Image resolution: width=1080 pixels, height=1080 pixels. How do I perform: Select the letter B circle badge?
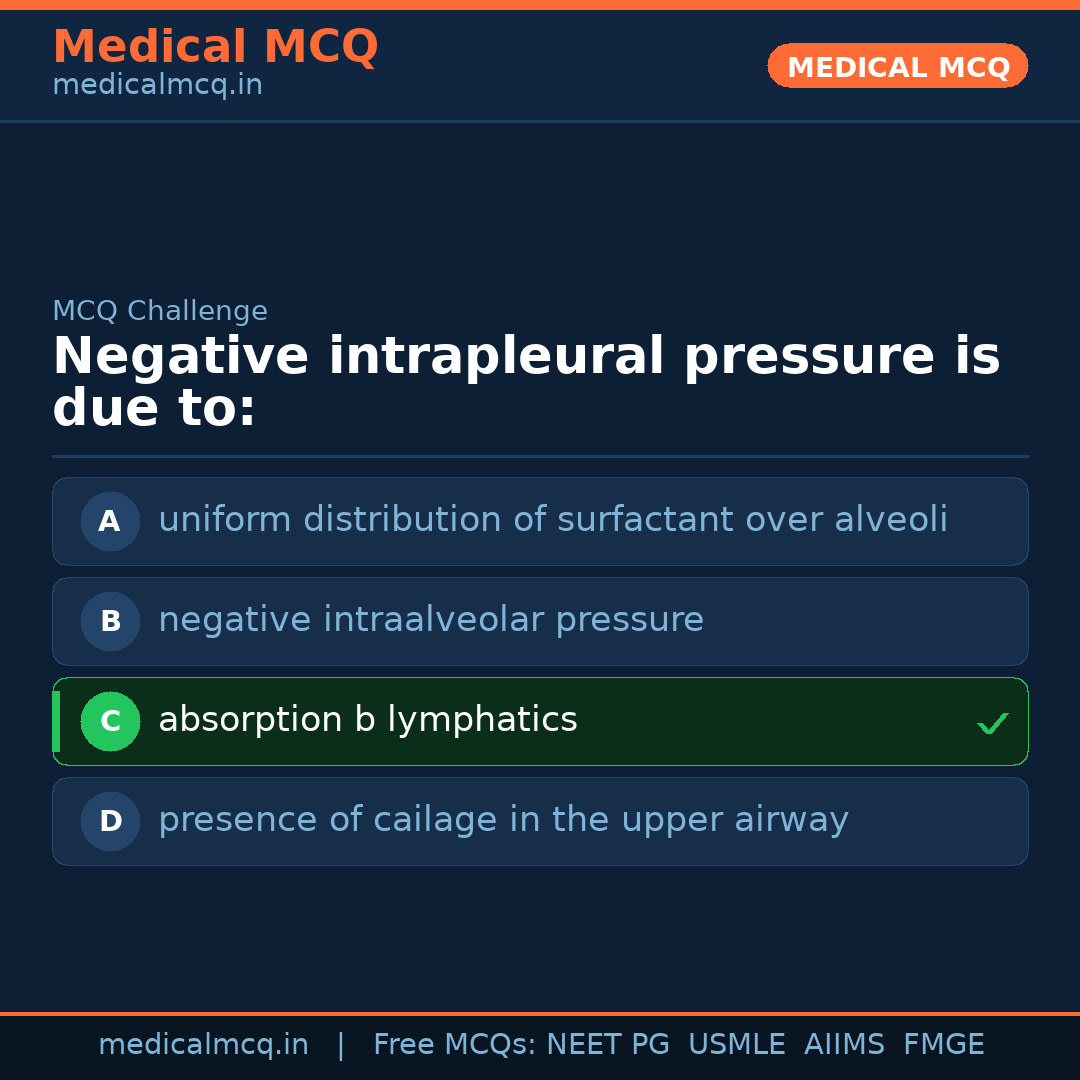(x=110, y=621)
